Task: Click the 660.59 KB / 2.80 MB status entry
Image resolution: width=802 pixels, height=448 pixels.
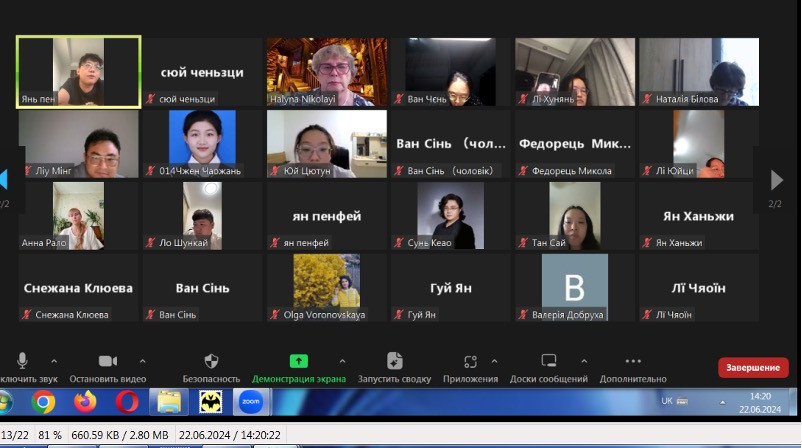Action: (x=120, y=435)
